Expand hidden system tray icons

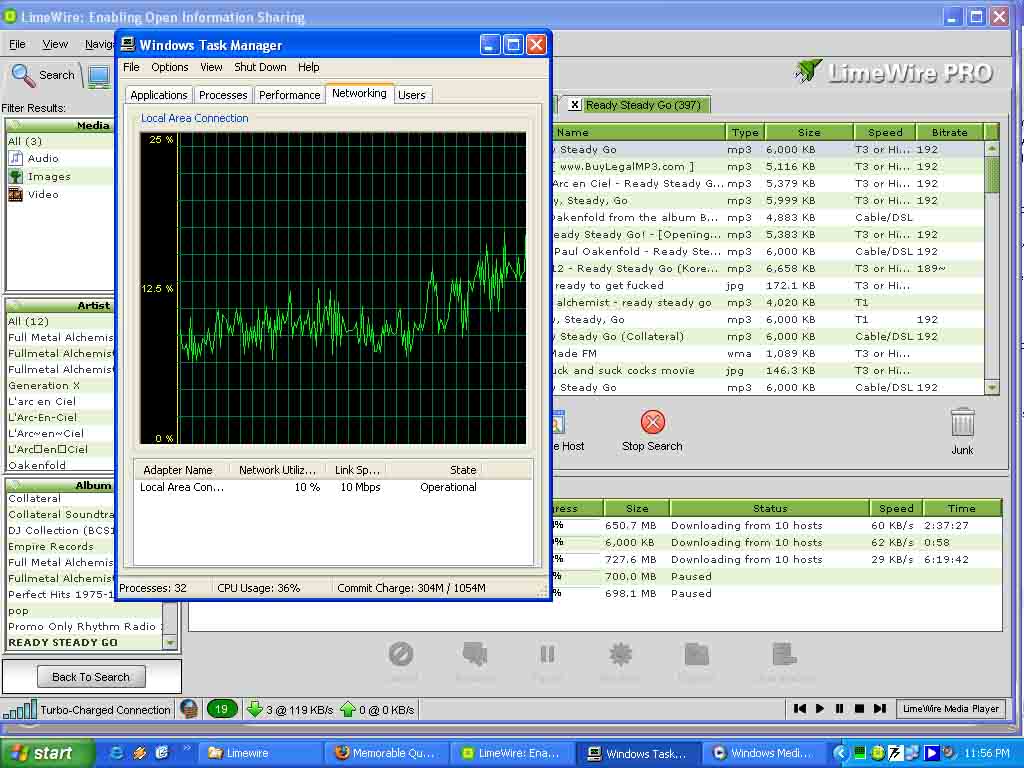(841, 753)
